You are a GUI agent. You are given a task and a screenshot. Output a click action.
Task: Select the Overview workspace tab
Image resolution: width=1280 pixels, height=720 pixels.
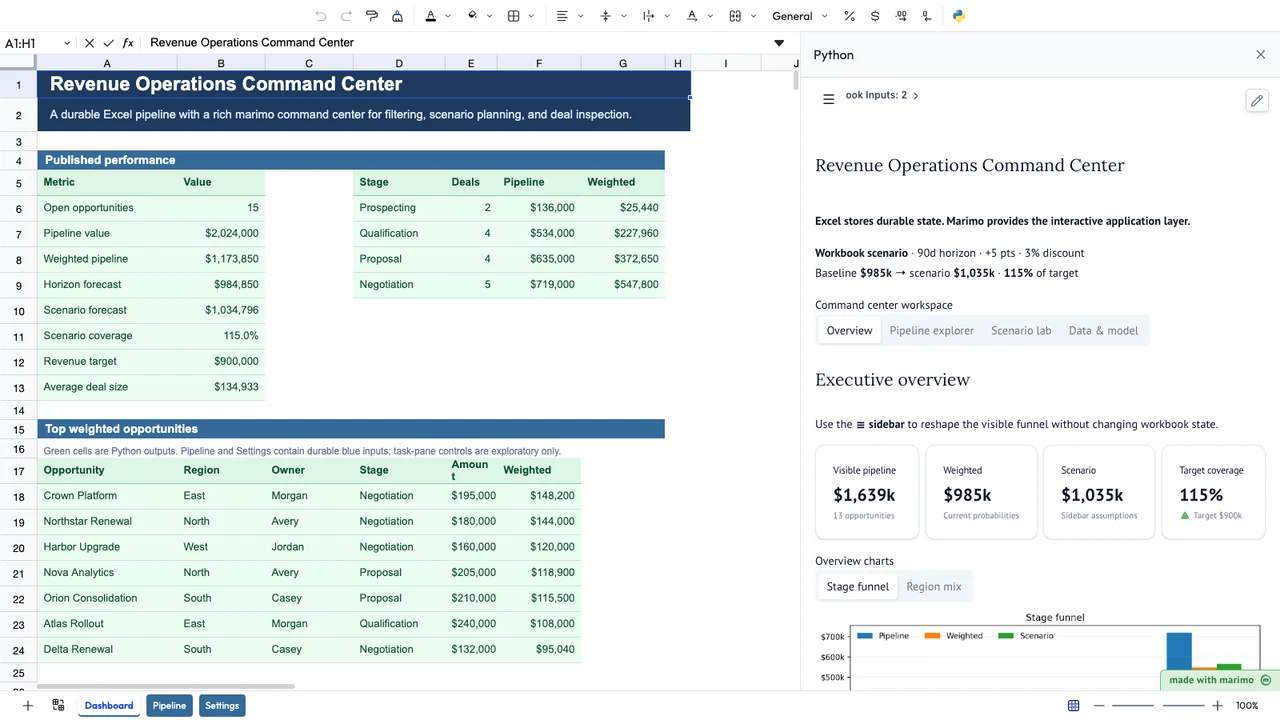849,330
